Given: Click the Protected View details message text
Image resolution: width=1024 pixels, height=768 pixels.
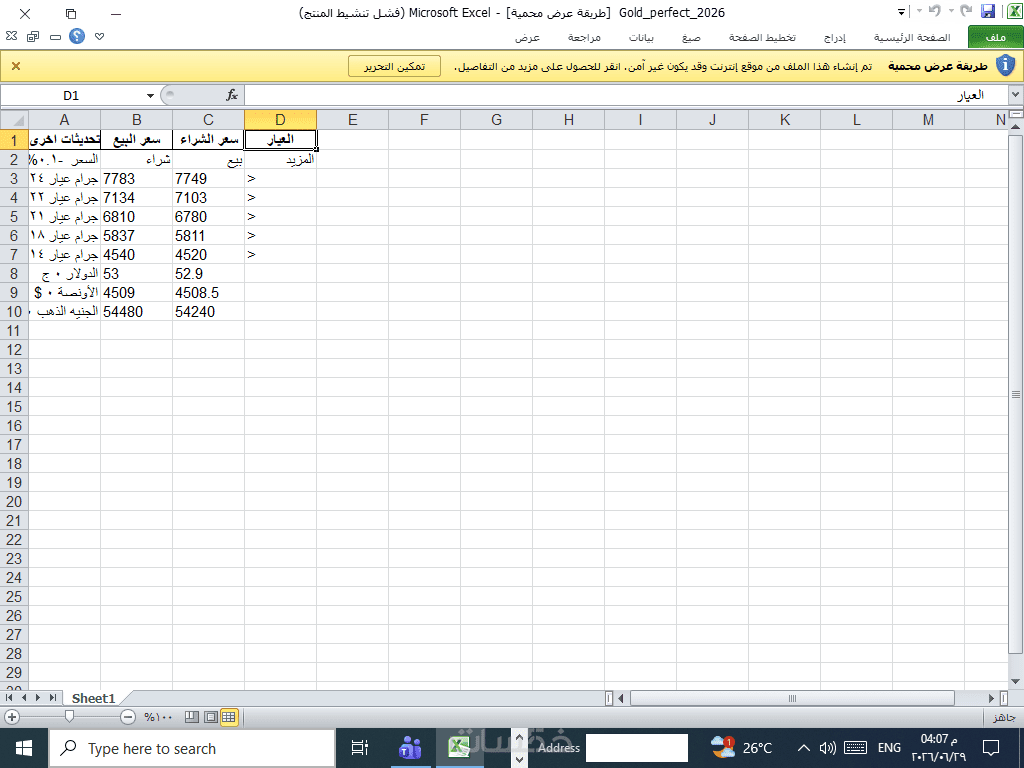Looking at the screenshot, I should click(663, 67).
